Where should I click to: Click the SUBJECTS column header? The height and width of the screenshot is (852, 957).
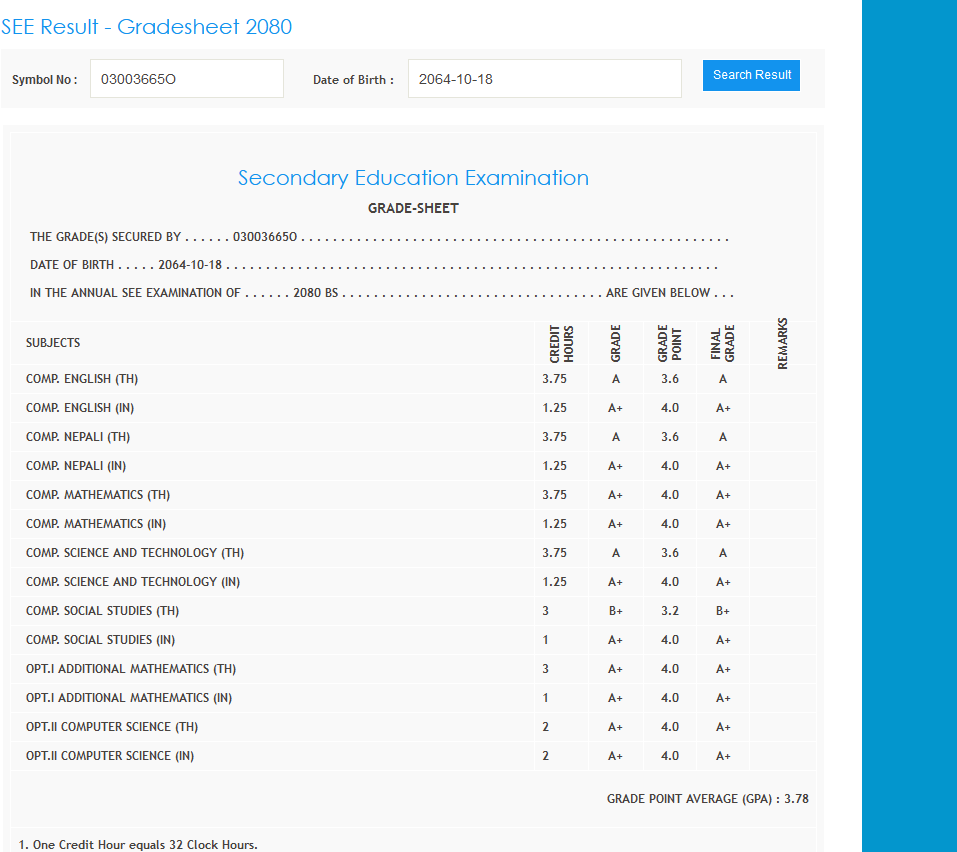pyautogui.click(x=53, y=343)
